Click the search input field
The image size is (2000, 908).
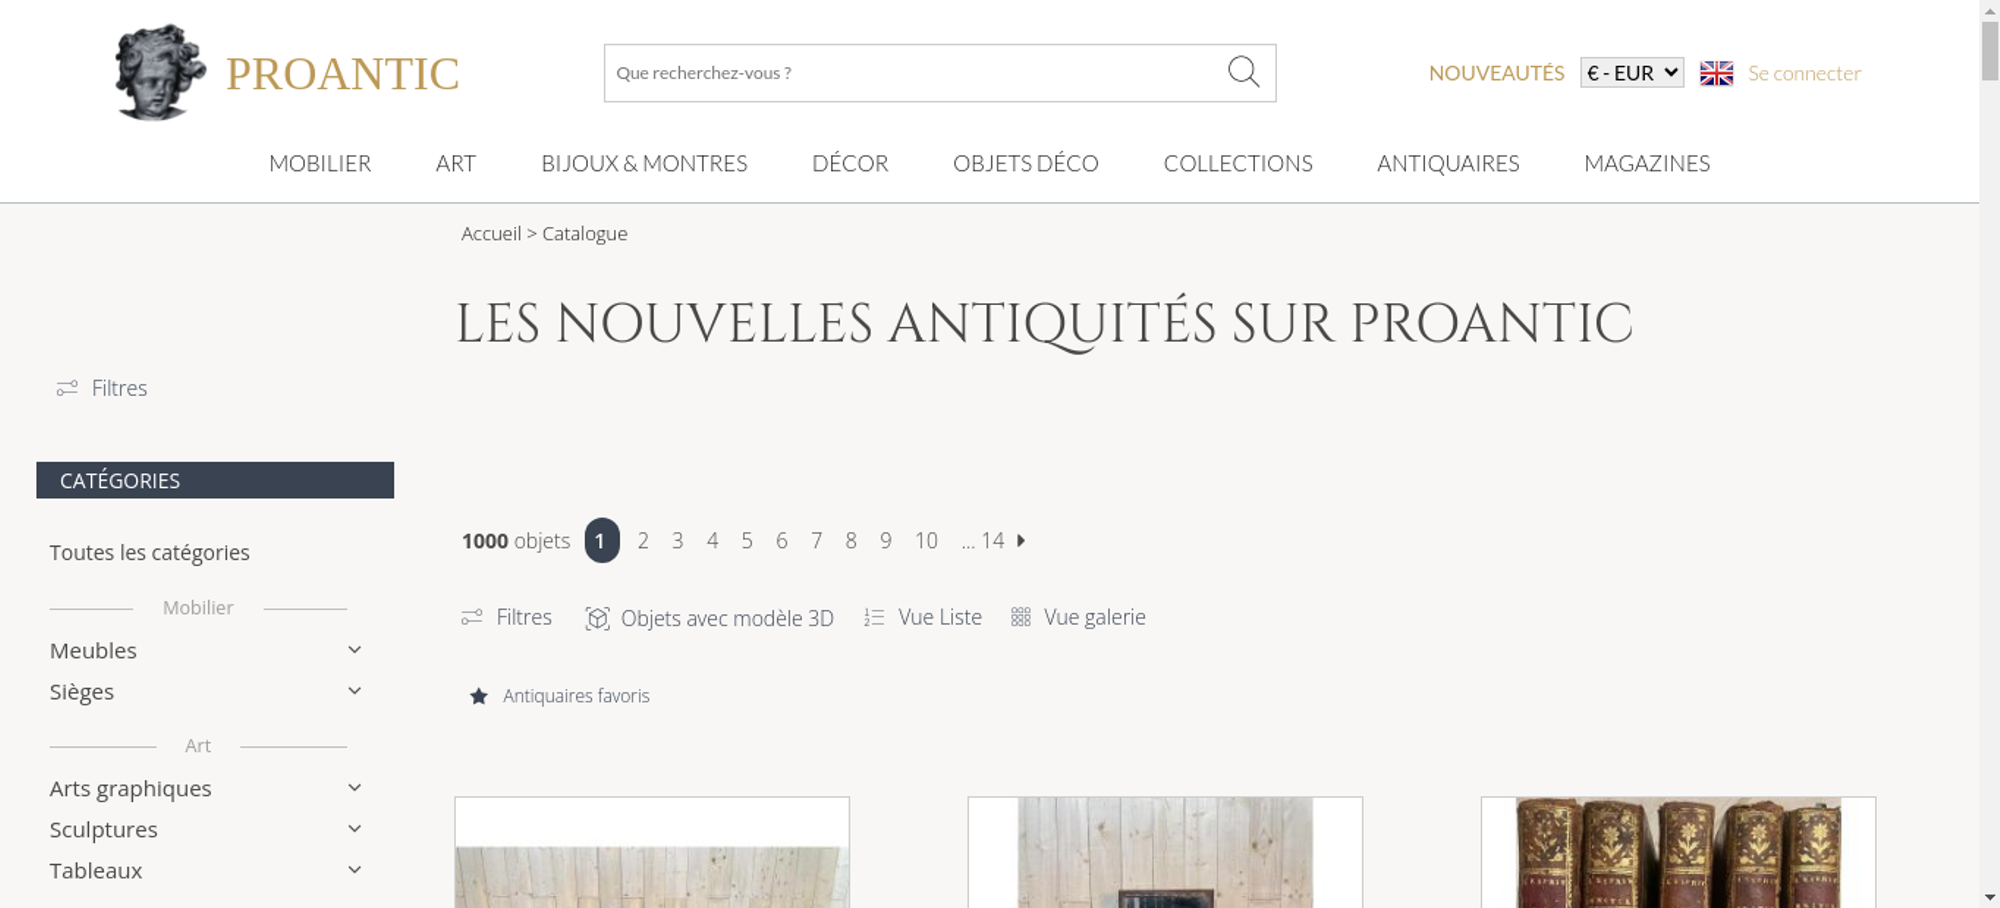915,73
